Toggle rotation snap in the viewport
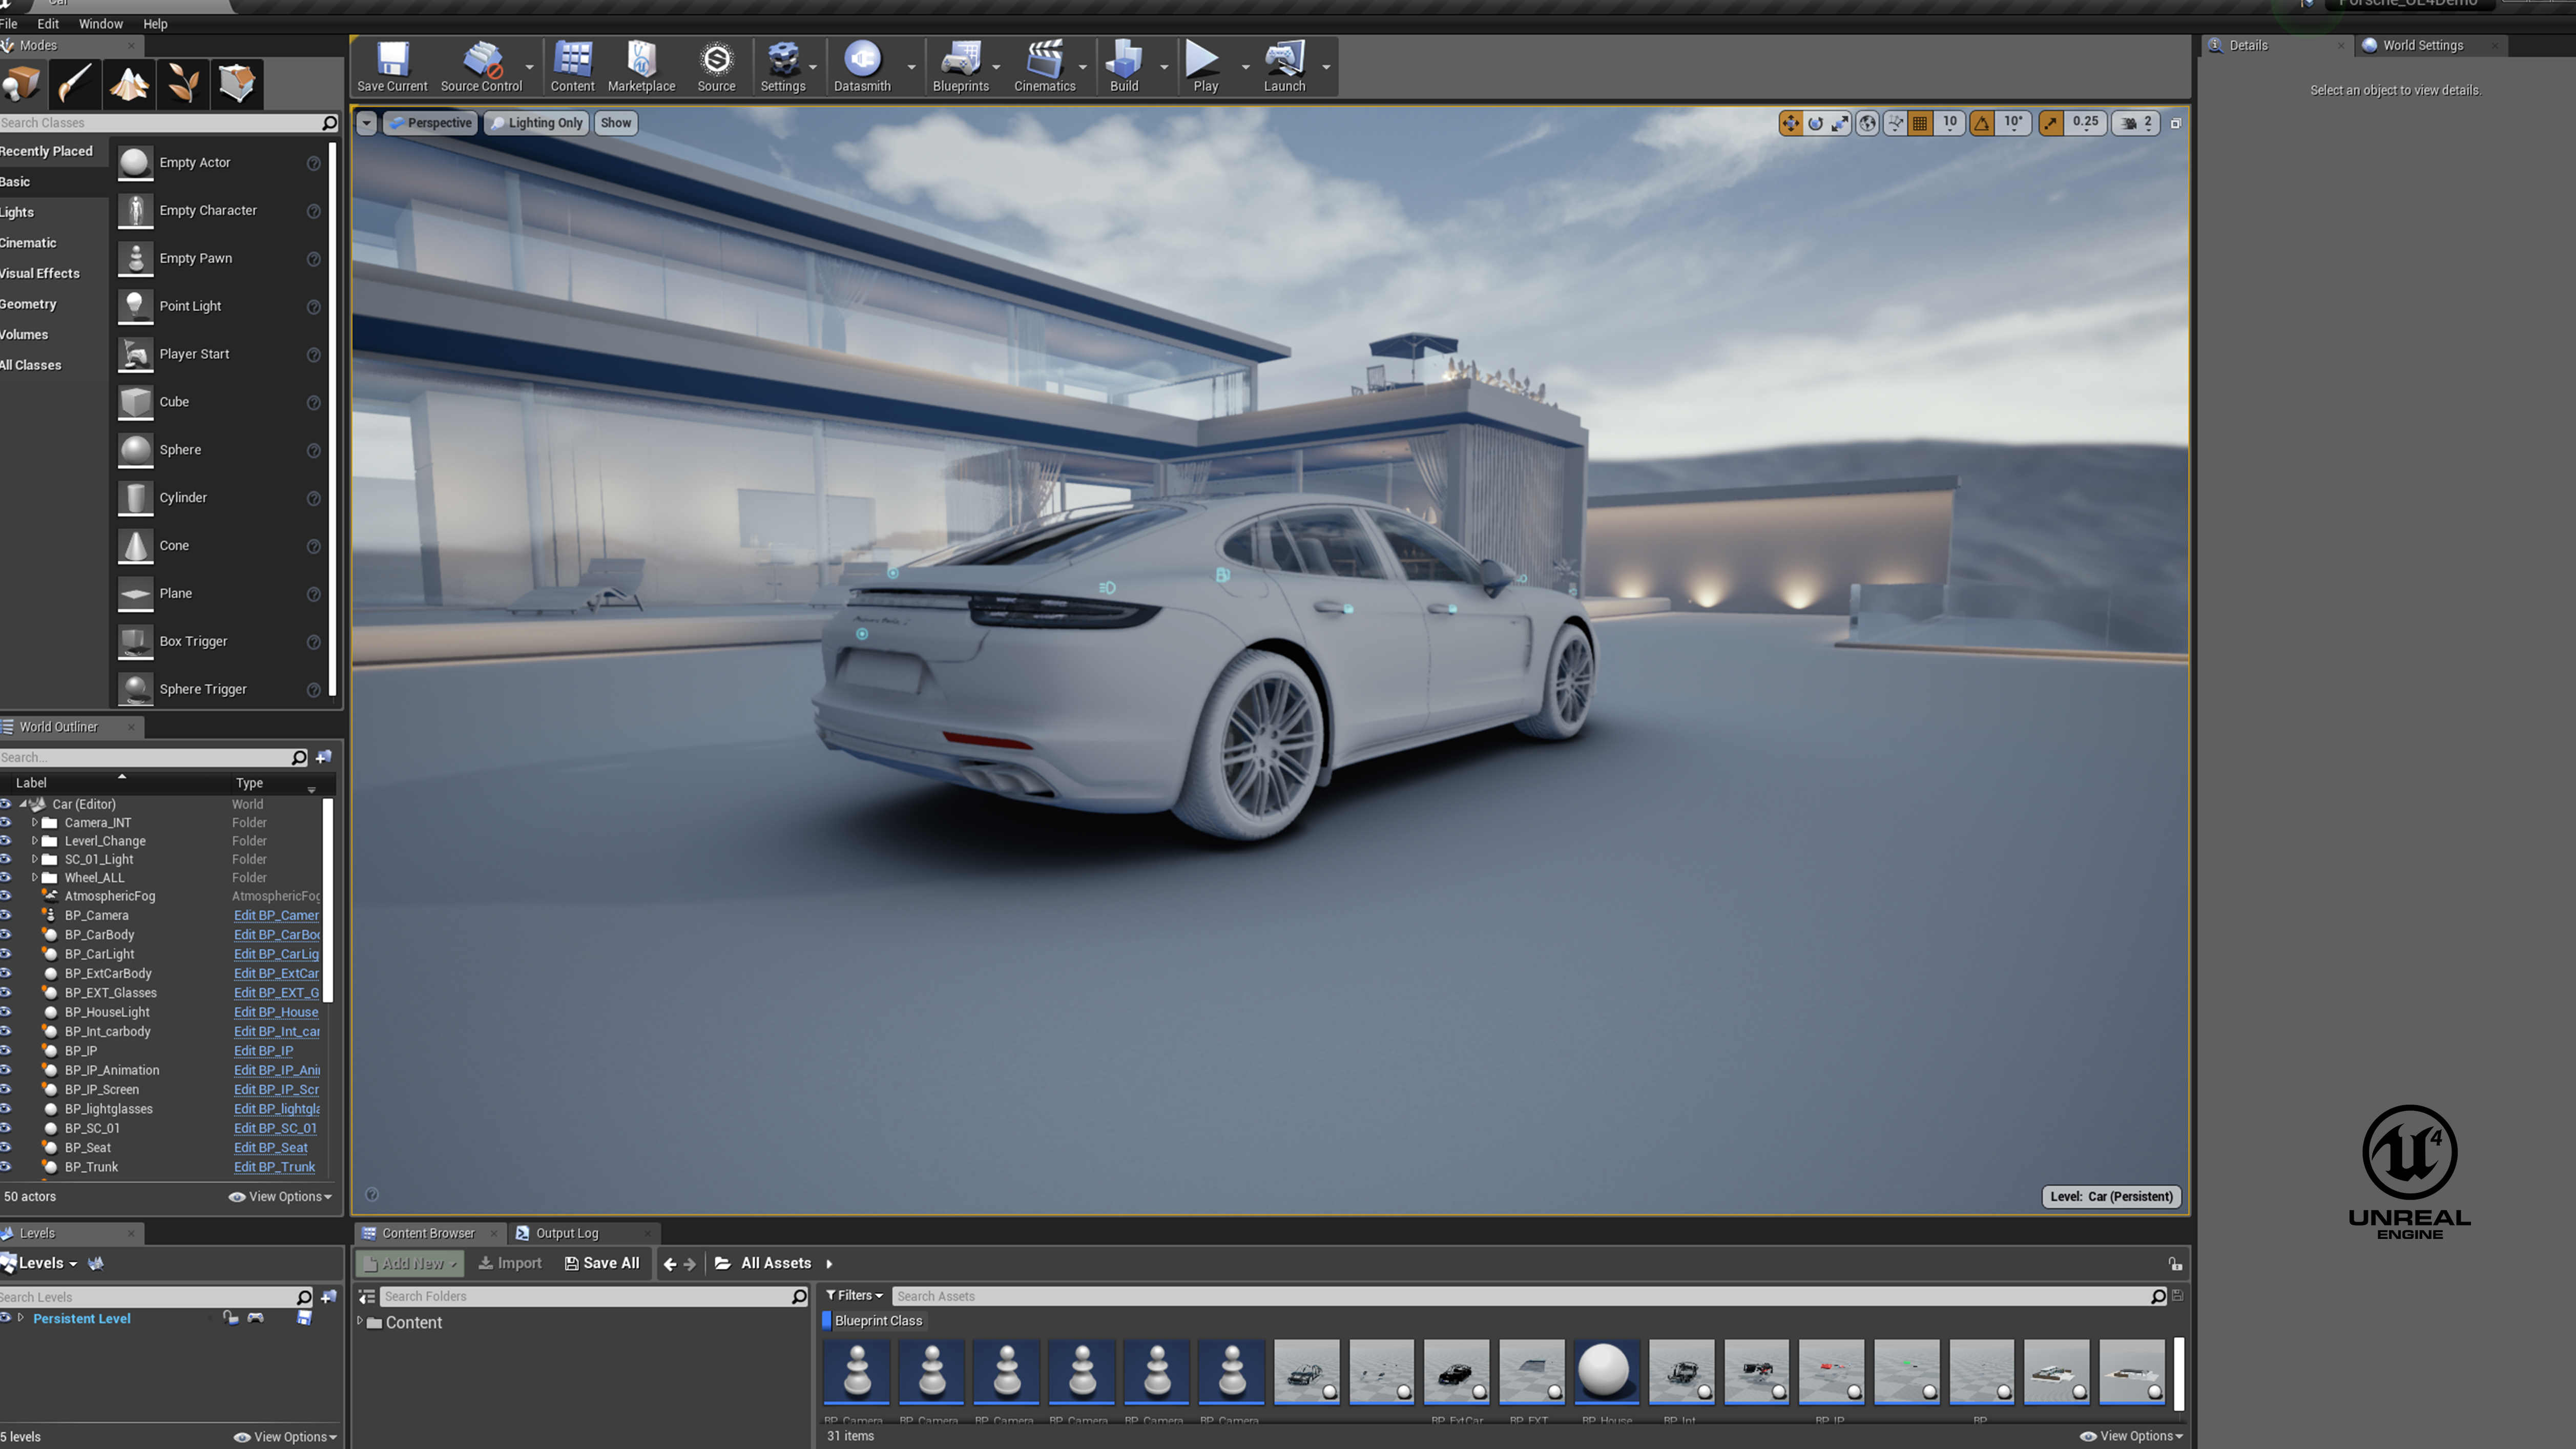2576x1449 pixels. (1982, 122)
